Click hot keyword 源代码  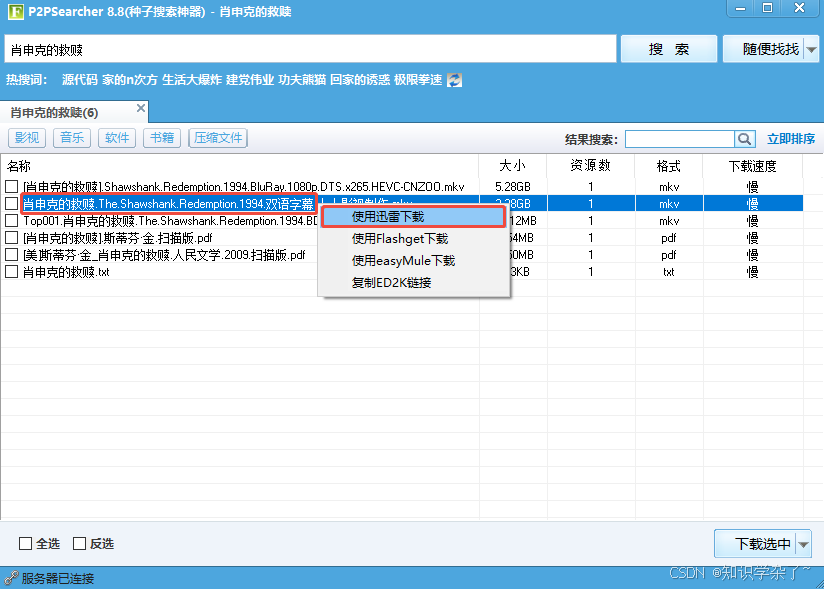[79, 80]
